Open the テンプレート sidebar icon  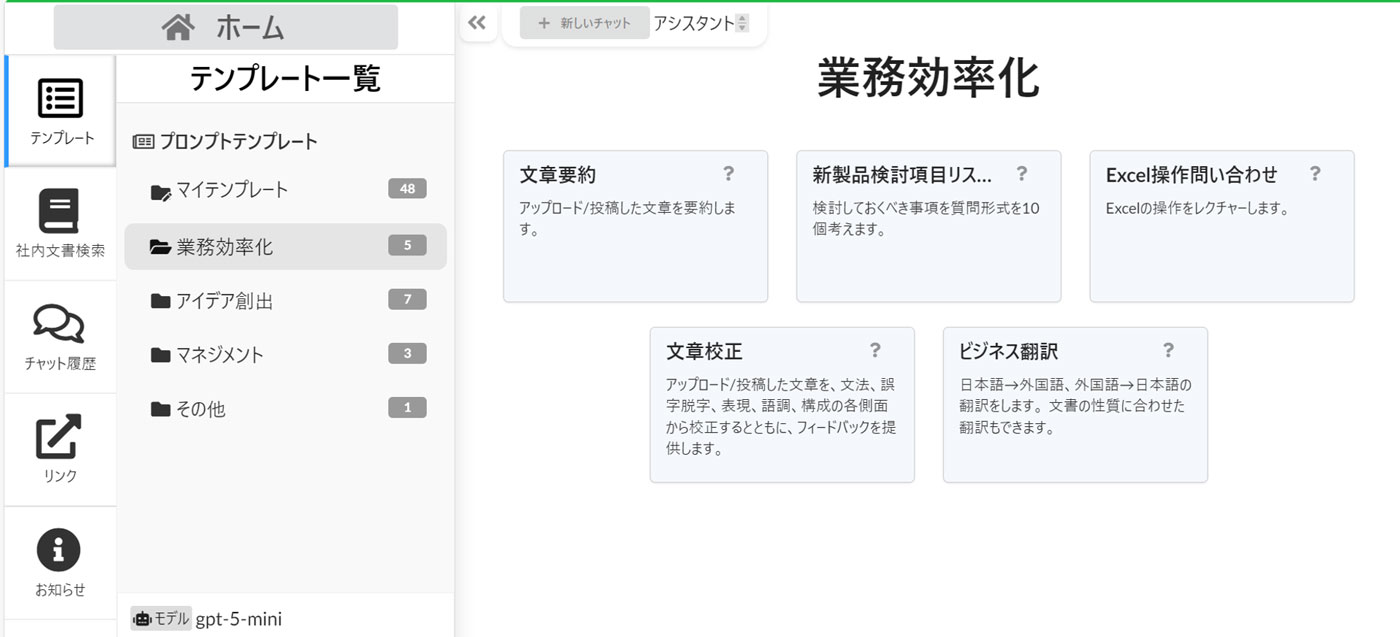pyautogui.click(x=61, y=98)
